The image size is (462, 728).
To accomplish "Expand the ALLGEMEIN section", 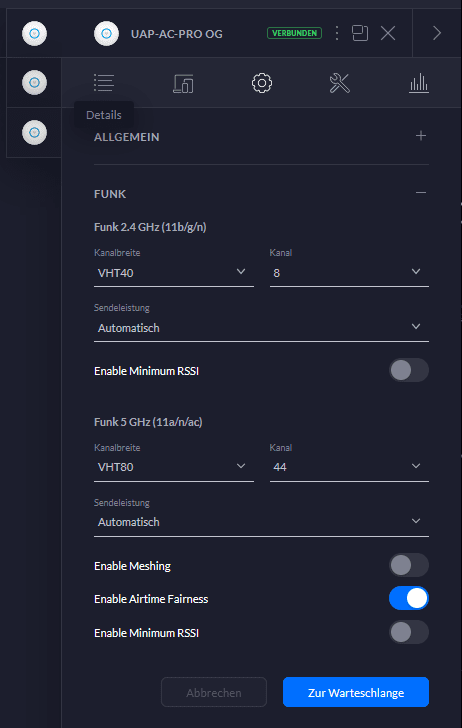I will [421, 136].
